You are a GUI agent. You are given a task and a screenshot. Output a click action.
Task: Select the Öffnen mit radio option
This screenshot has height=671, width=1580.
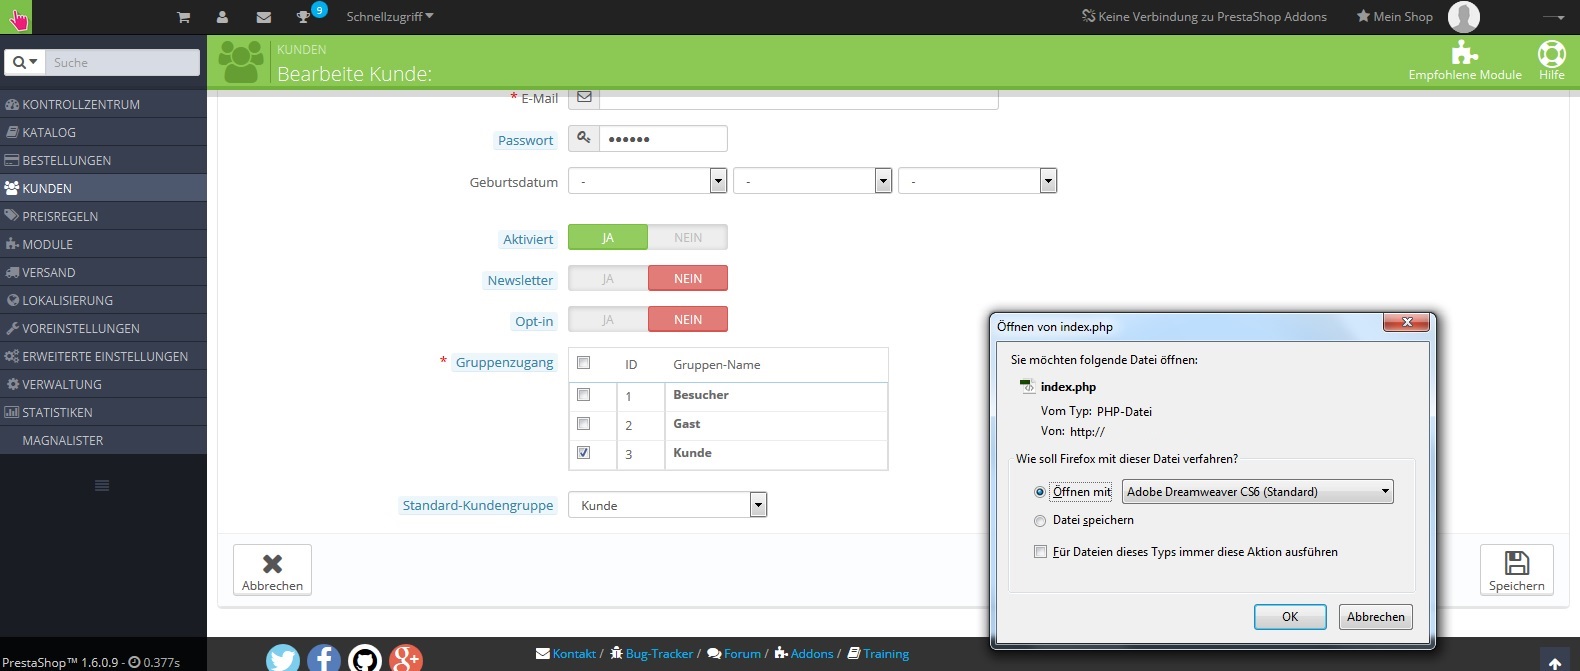(x=1040, y=492)
